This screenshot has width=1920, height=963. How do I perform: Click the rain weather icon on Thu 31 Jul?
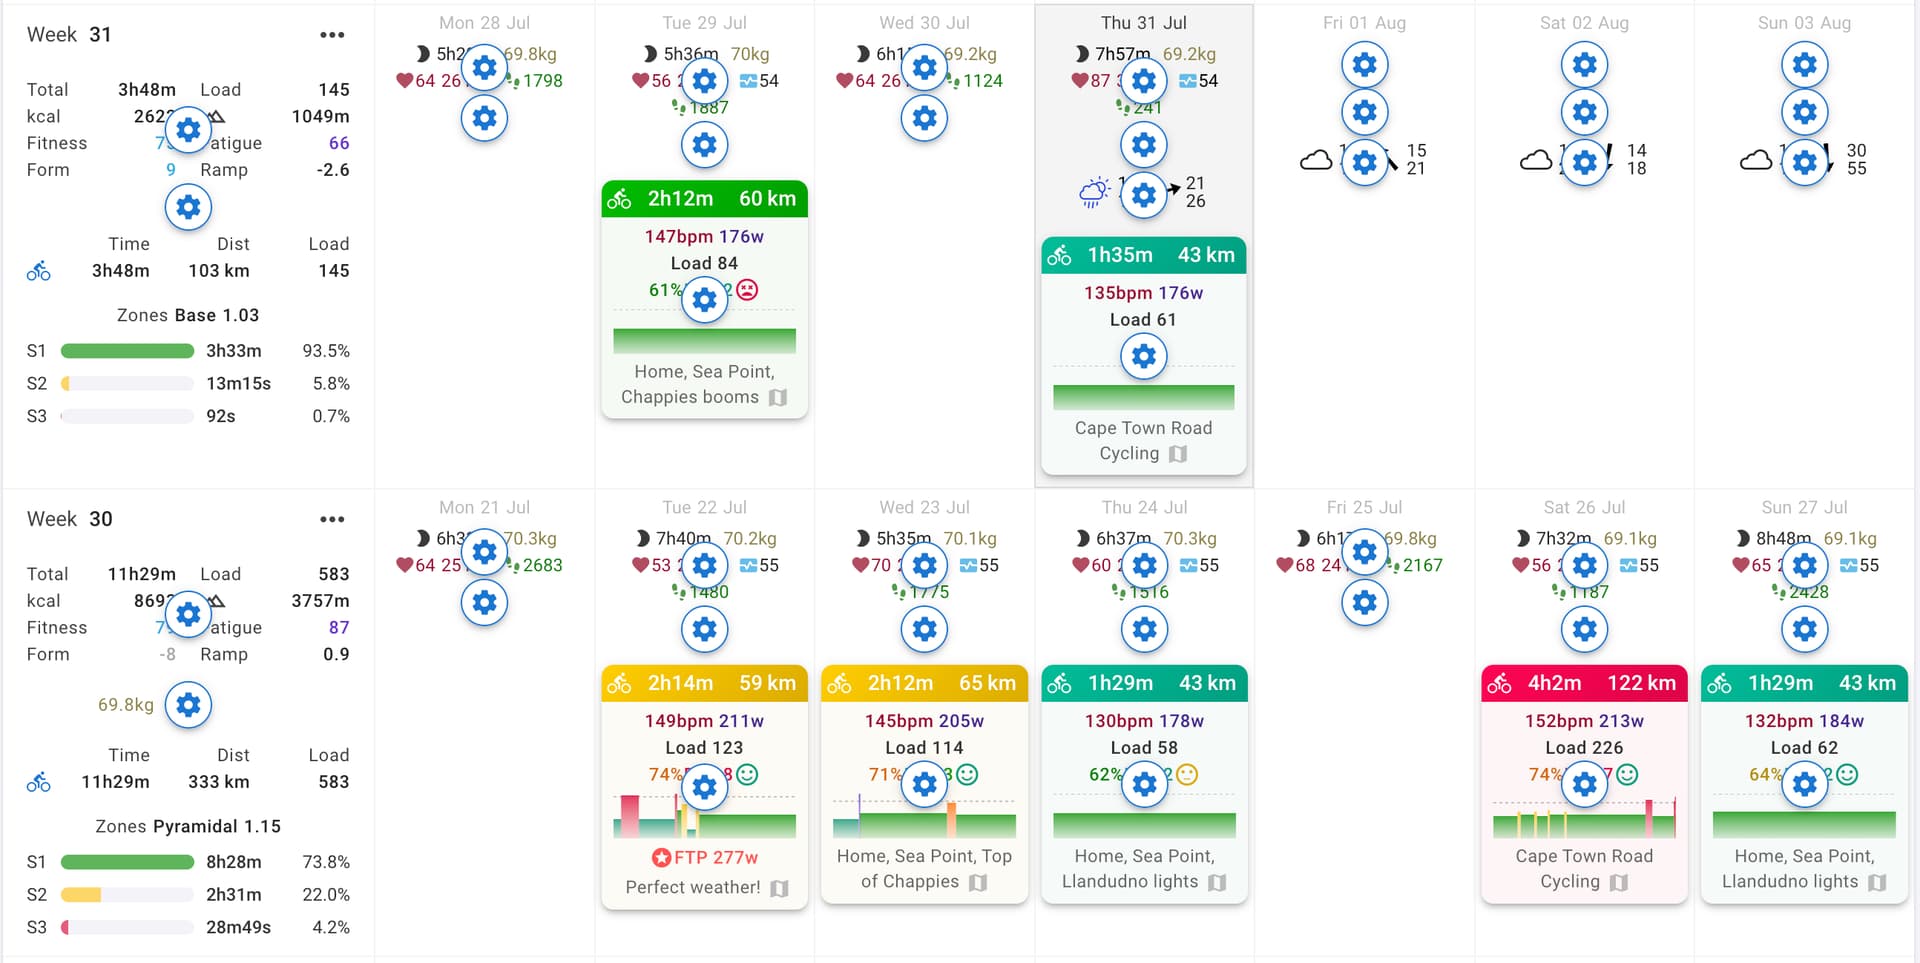click(1094, 192)
